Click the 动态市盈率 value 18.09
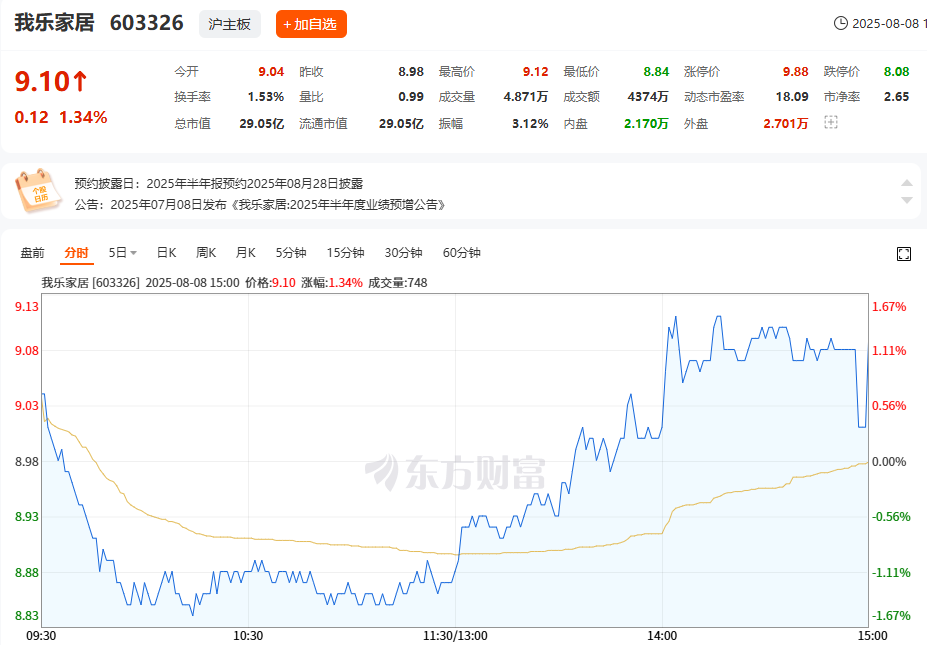The width and height of the screenshot is (927, 645). click(x=792, y=96)
